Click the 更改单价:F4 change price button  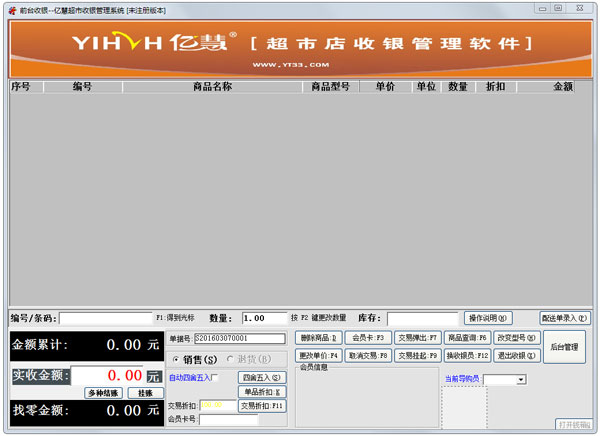[318, 356]
